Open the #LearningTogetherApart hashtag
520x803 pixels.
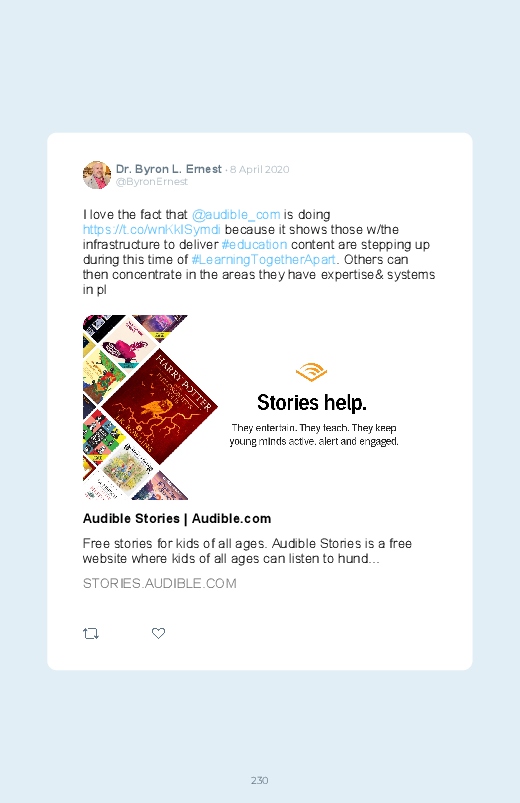coord(264,259)
